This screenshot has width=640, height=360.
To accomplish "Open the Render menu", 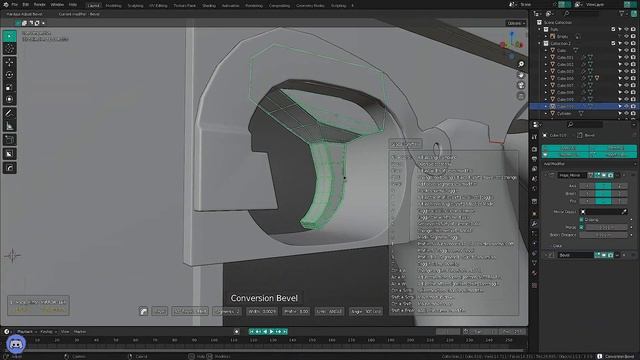I will pos(40,4).
